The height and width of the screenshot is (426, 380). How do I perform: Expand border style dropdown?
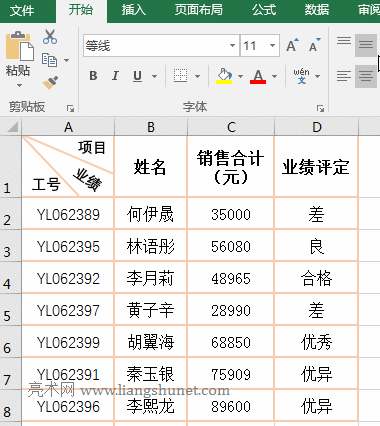point(197,76)
